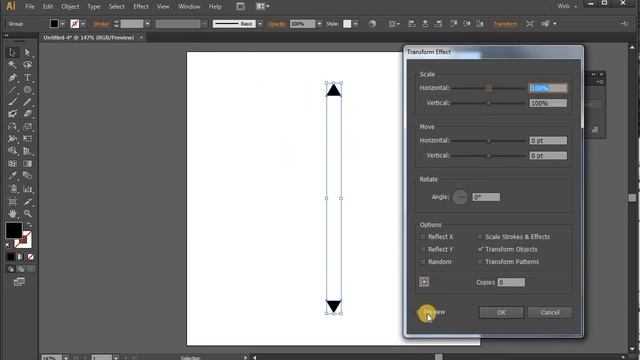Open the Select menu
640x360 pixels.
click(x=116, y=7)
